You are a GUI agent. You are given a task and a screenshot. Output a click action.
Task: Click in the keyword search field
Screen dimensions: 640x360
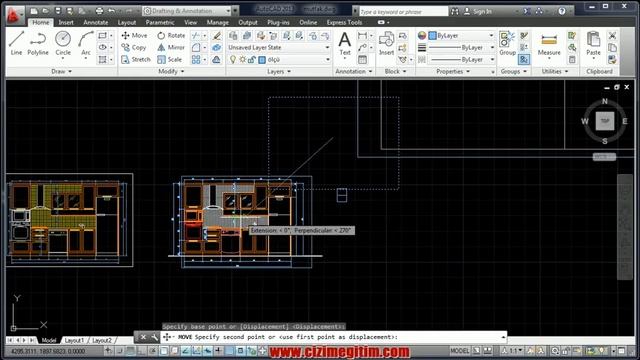403,11
